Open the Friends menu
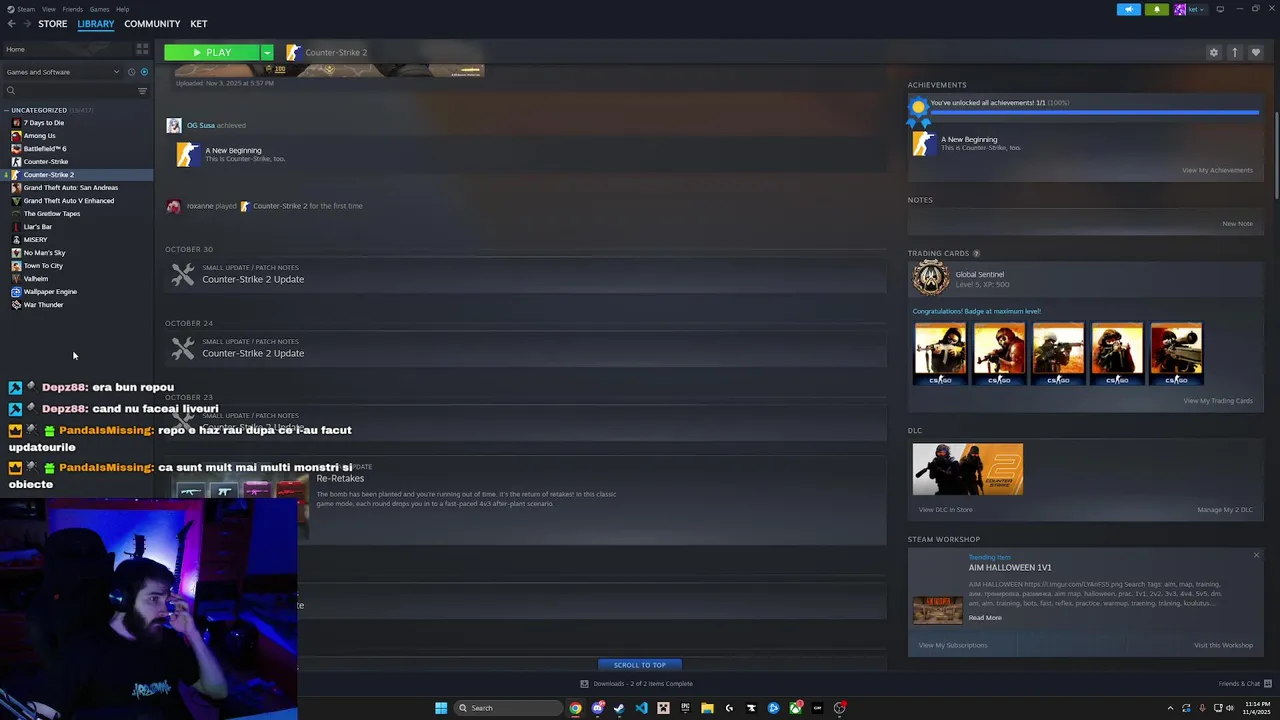This screenshot has width=1280, height=720. [73, 9]
